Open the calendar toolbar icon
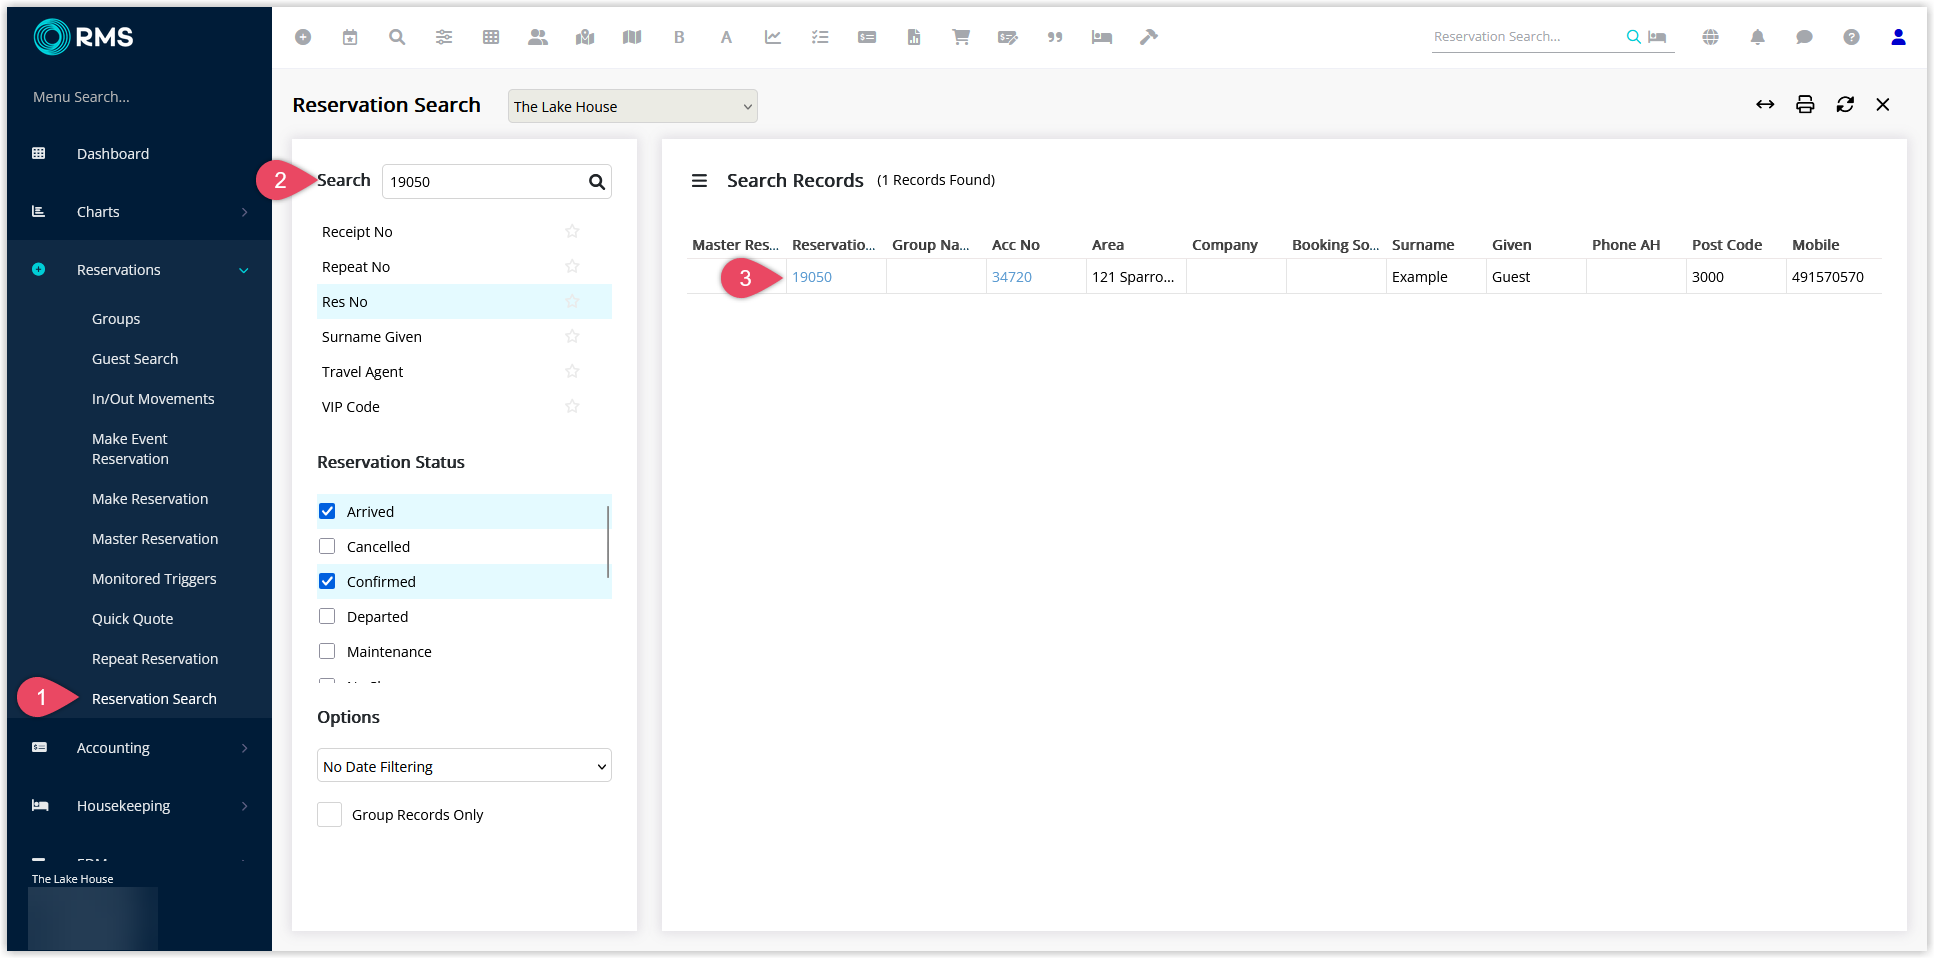 click(350, 37)
